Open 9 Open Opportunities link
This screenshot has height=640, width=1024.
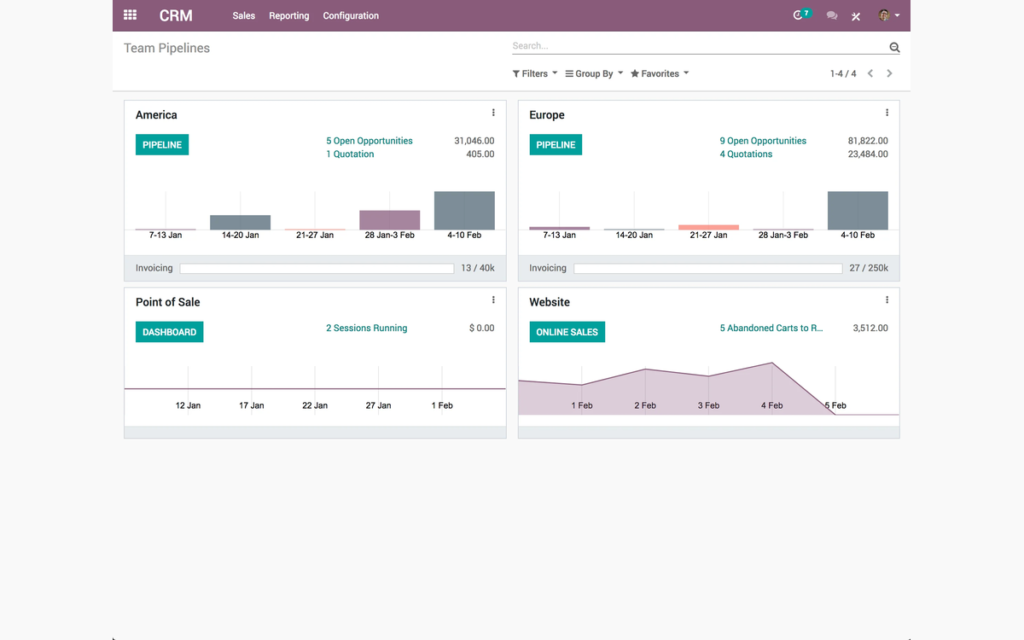coord(763,140)
